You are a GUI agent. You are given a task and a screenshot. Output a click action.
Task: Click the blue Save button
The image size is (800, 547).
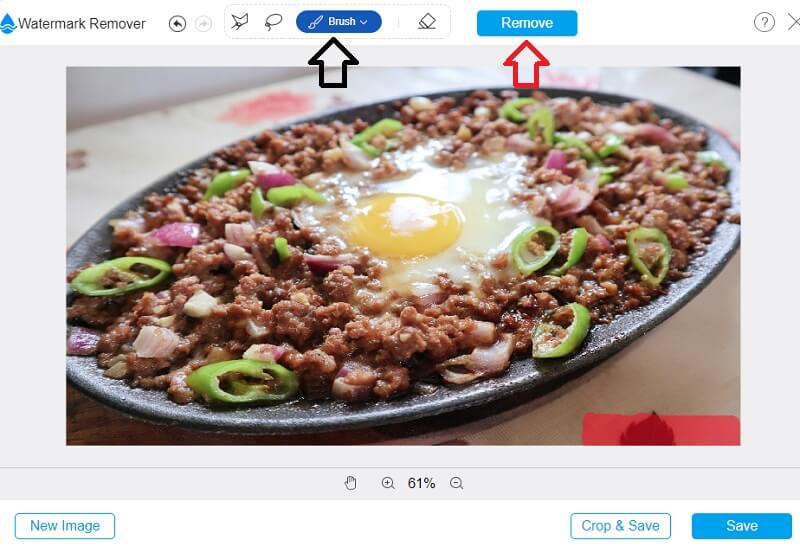742,526
